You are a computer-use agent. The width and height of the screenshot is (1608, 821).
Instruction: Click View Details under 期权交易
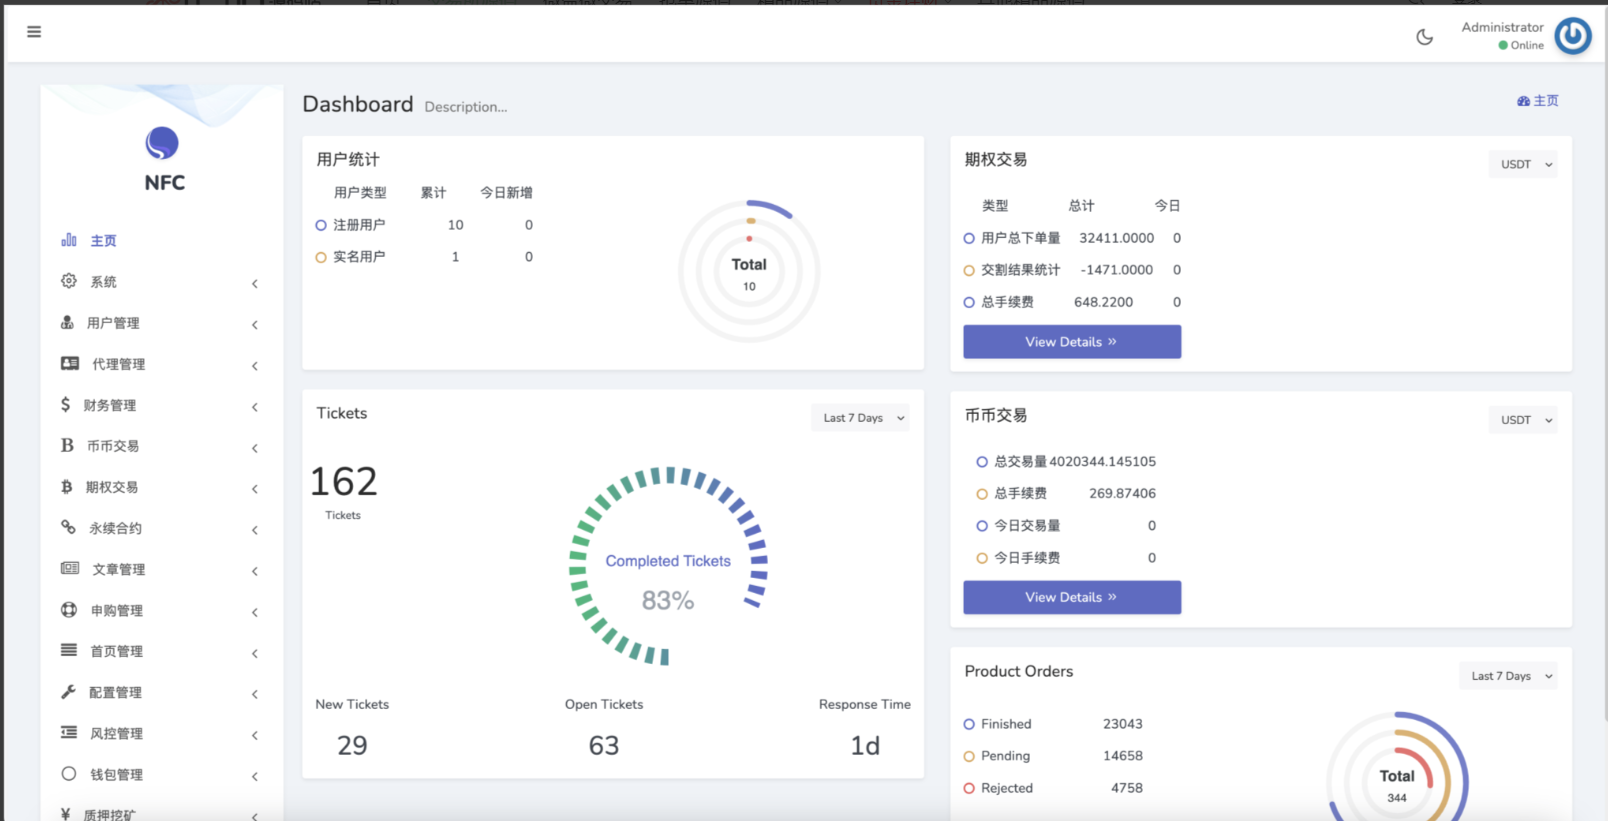1071,342
